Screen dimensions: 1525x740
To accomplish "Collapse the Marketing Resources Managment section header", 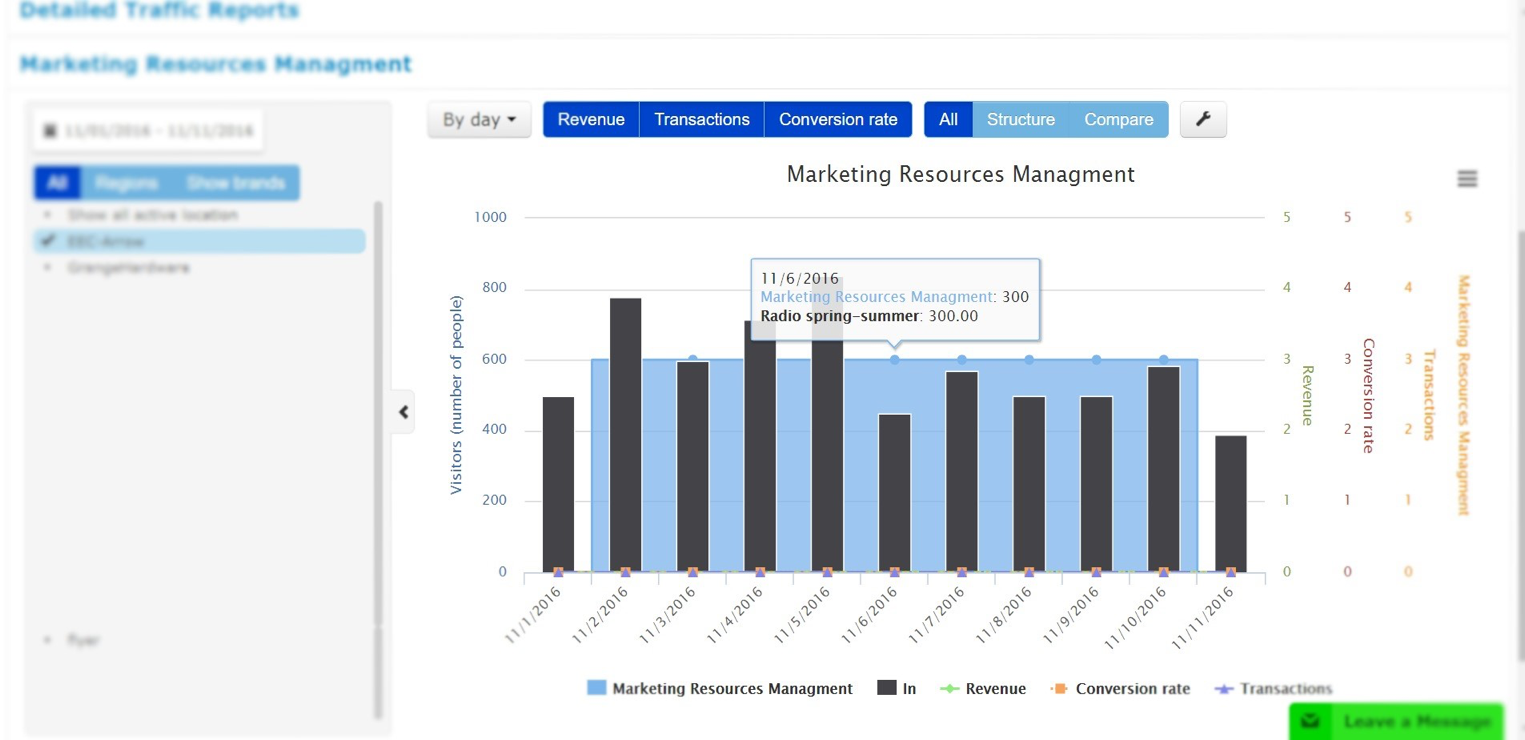I will click(215, 64).
